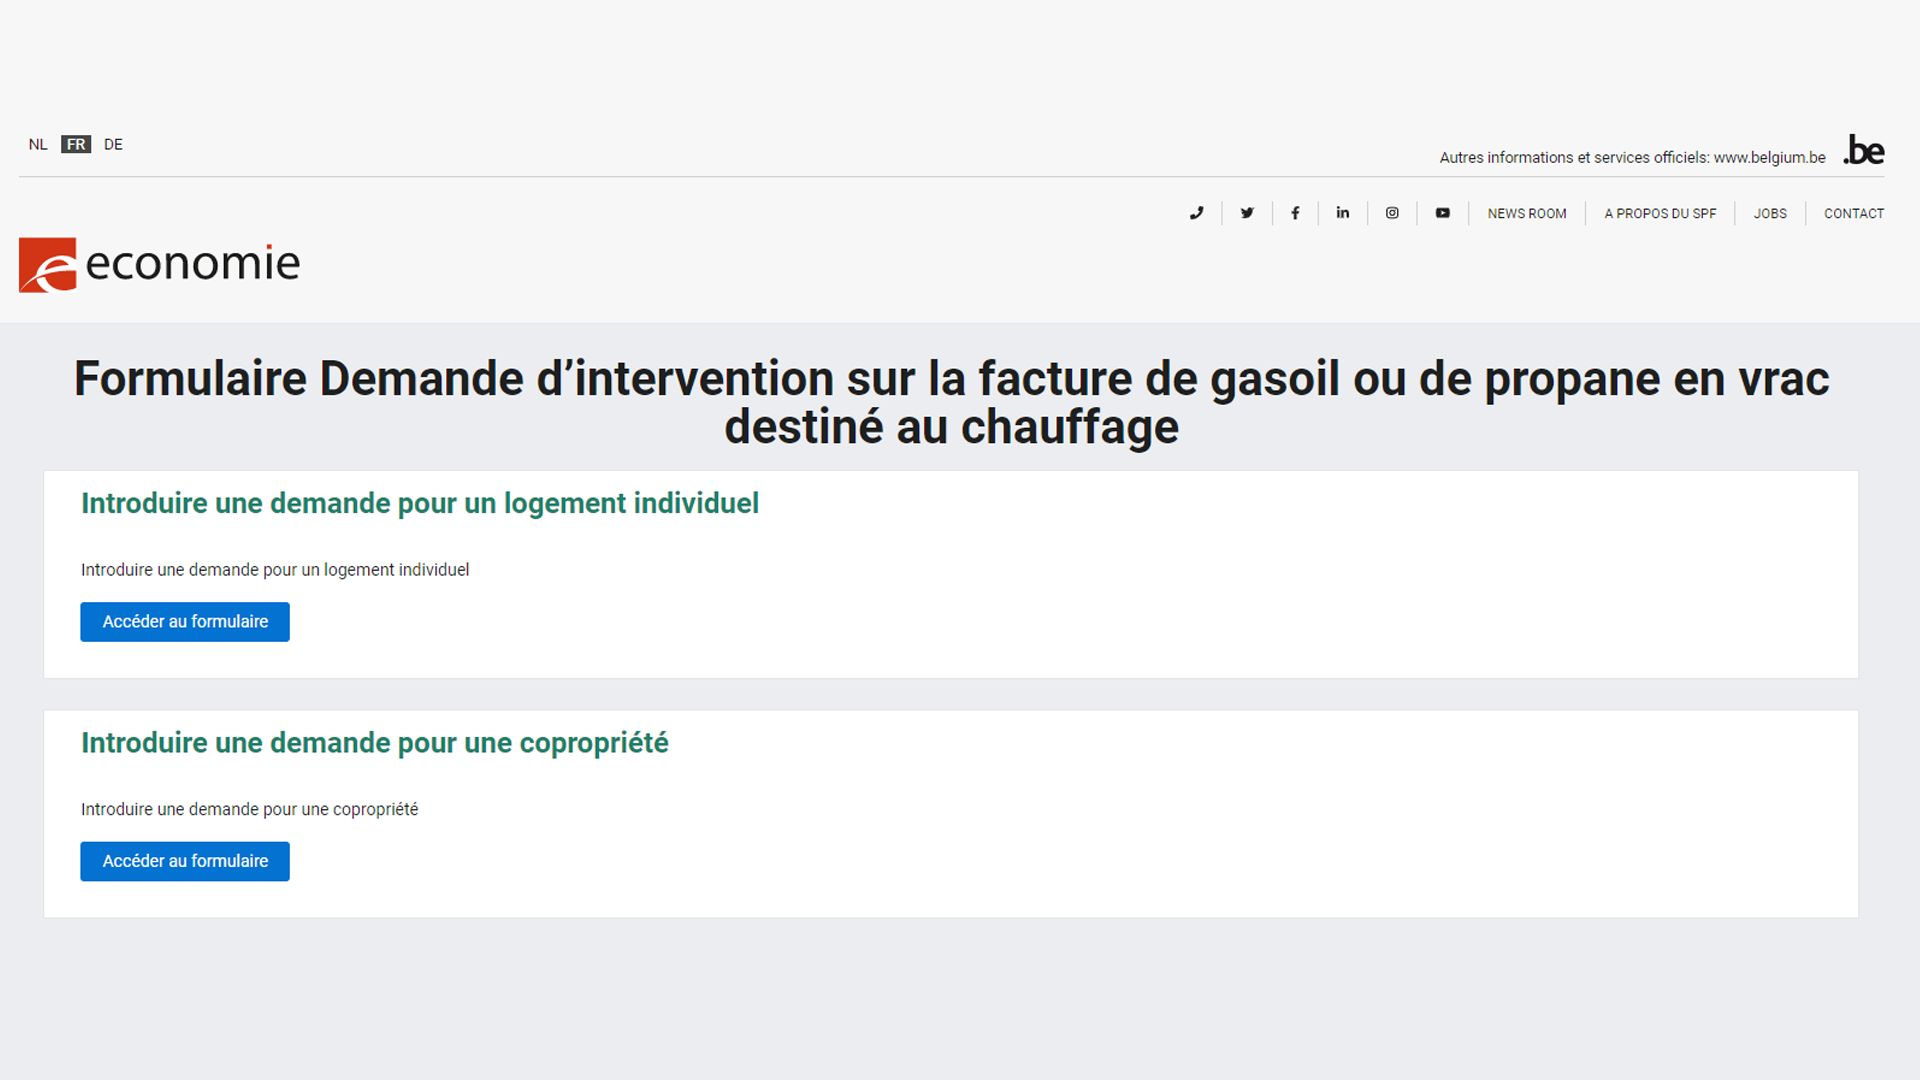This screenshot has width=1920, height=1080.
Task: Open the LinkedIn icon link
Action: (x=1343, y=213)
